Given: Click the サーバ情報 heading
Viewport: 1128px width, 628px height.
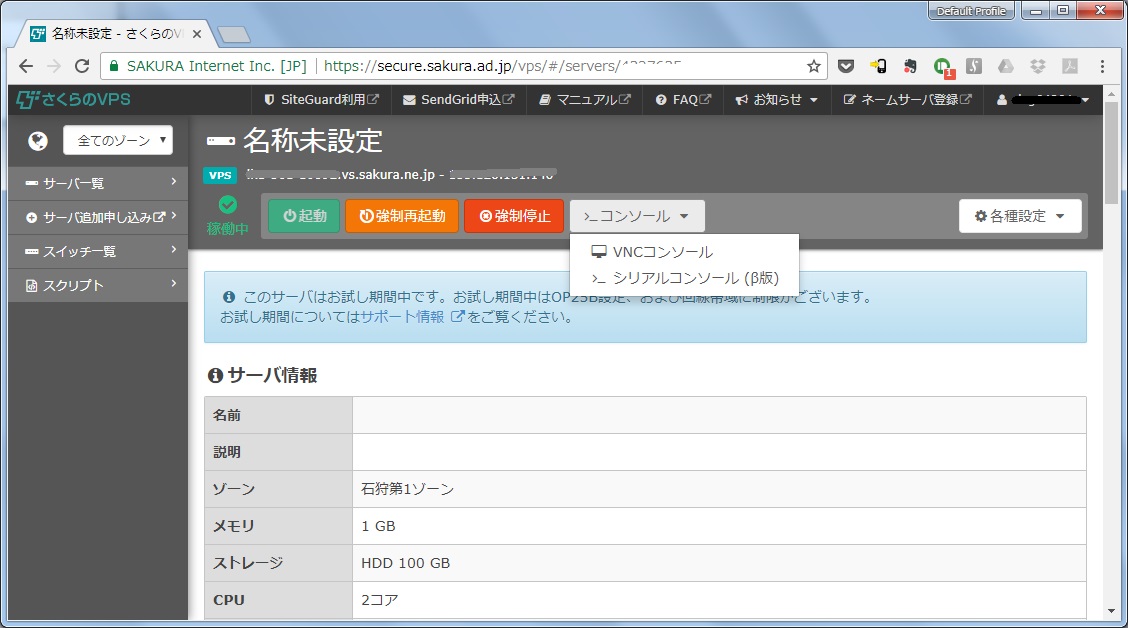Looking at the screenshot, I should [263, 376].
